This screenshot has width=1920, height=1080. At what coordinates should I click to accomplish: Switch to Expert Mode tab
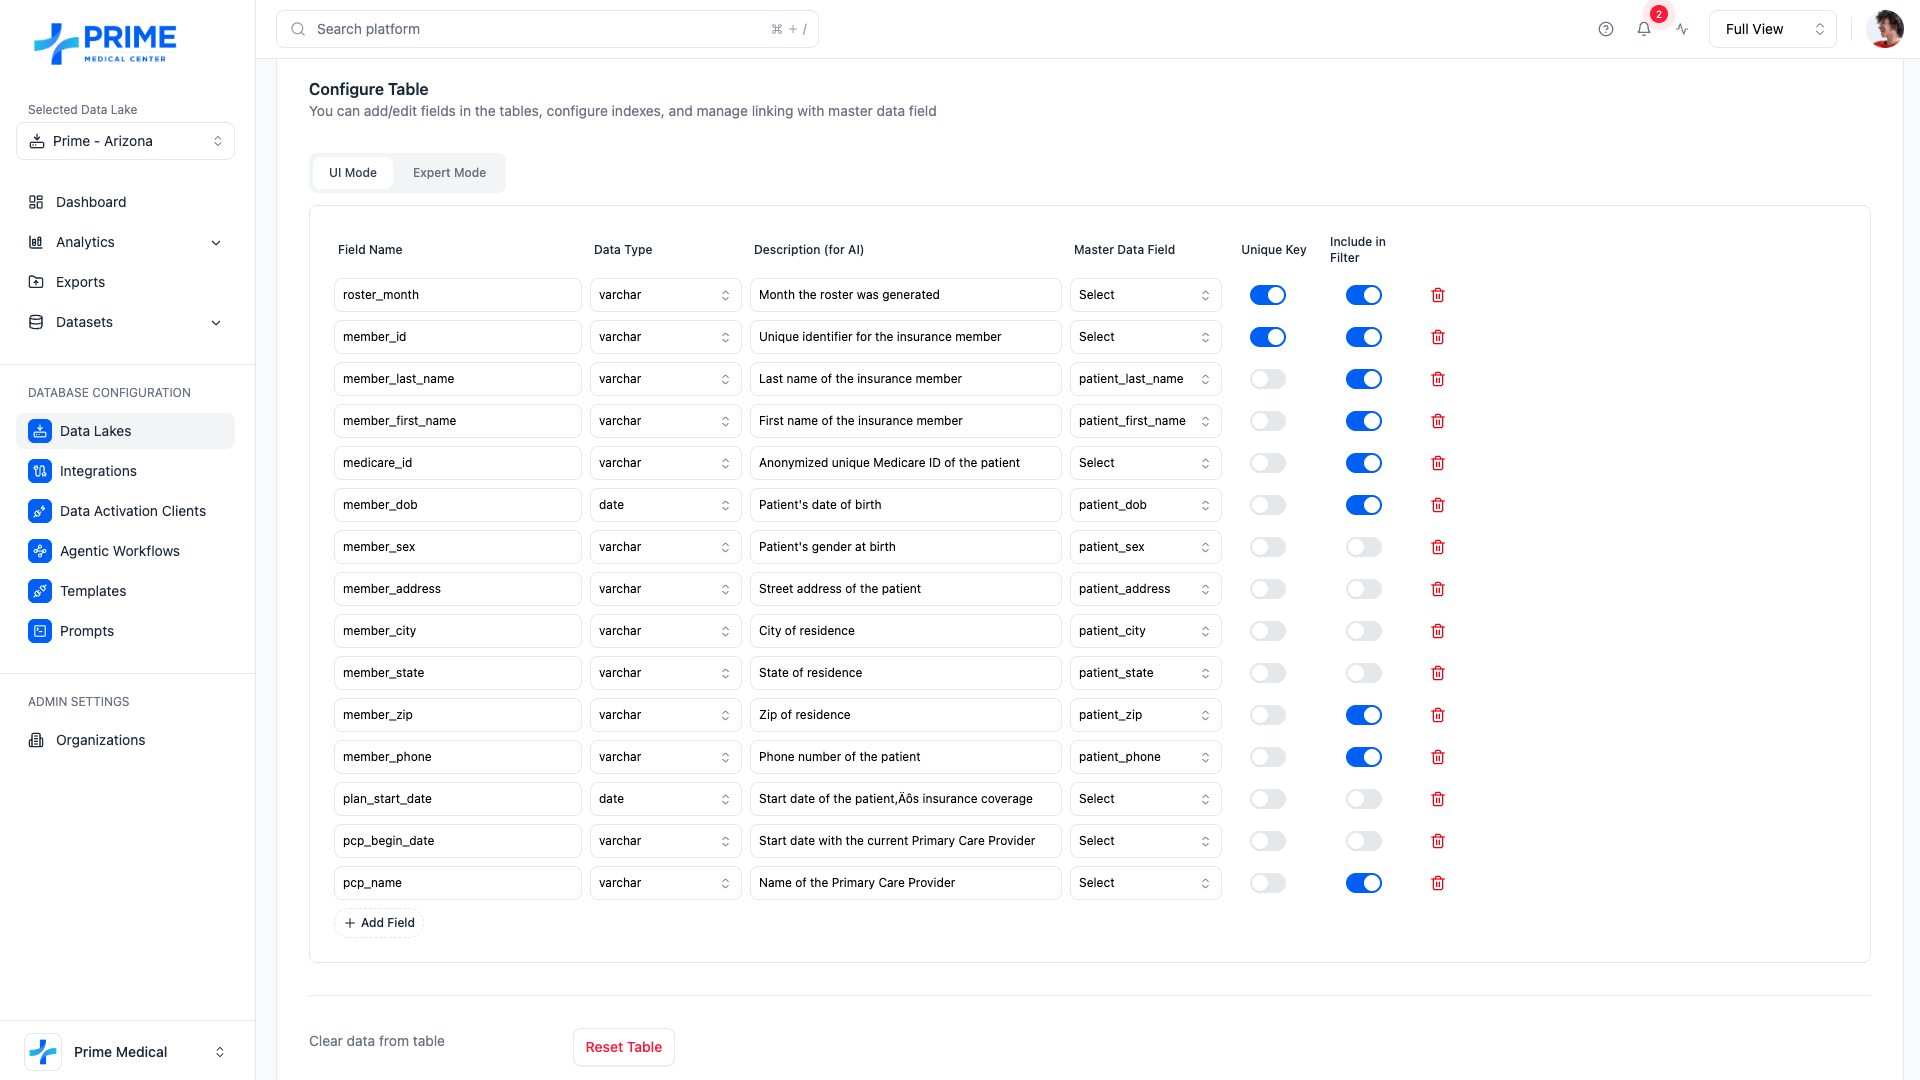[x=449, y=173]
